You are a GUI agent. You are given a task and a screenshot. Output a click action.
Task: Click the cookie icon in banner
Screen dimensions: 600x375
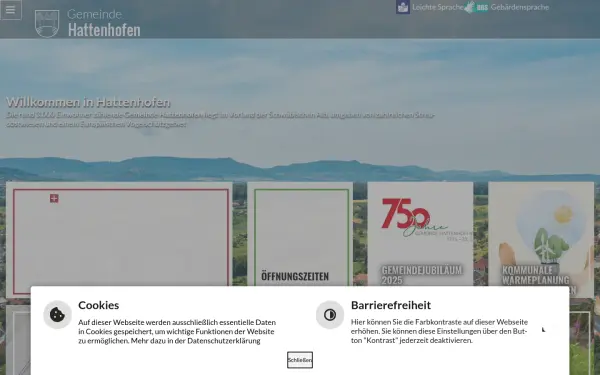coord(57,315)
